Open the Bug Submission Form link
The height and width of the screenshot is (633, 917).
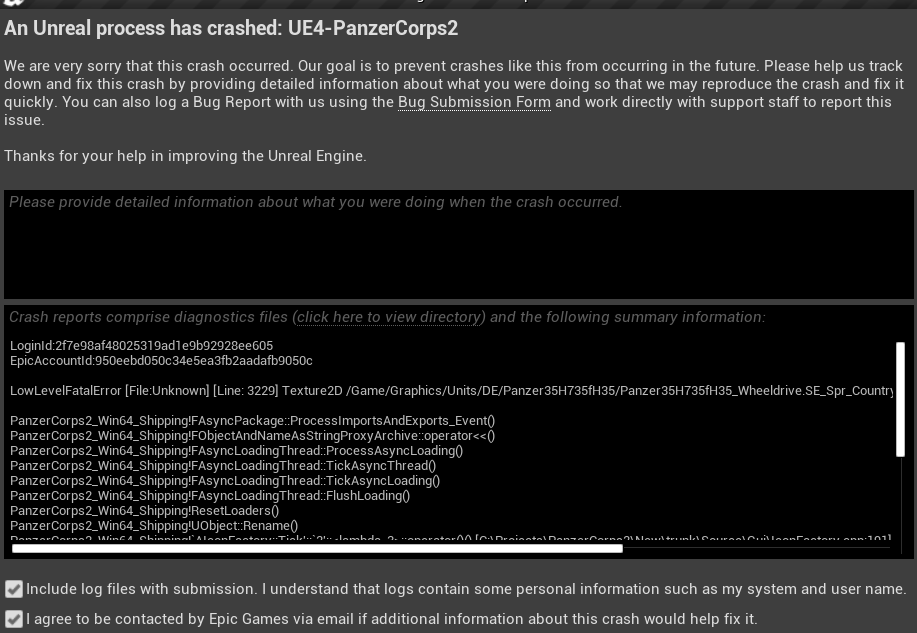(474, 102)
